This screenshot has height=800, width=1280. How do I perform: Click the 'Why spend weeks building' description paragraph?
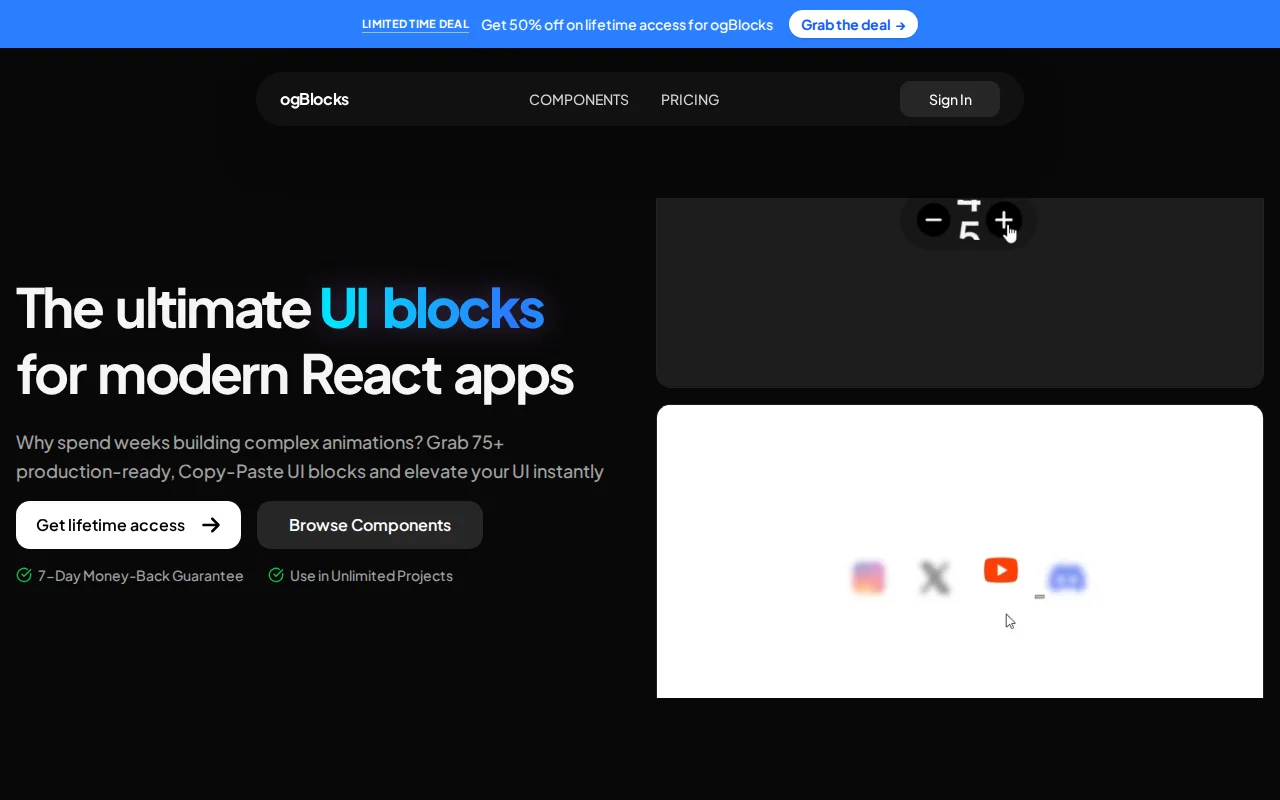click(310, 457)
